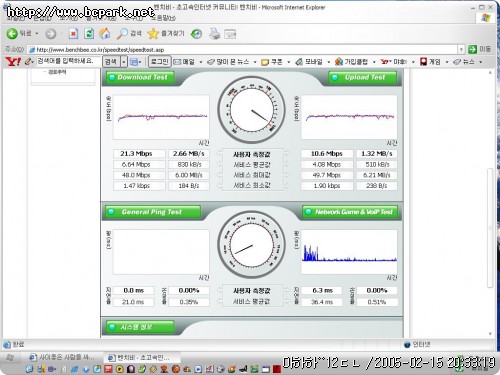
Task: Expand dropdown arrow next to 가입클럽
Action: [x=374, y=62]
